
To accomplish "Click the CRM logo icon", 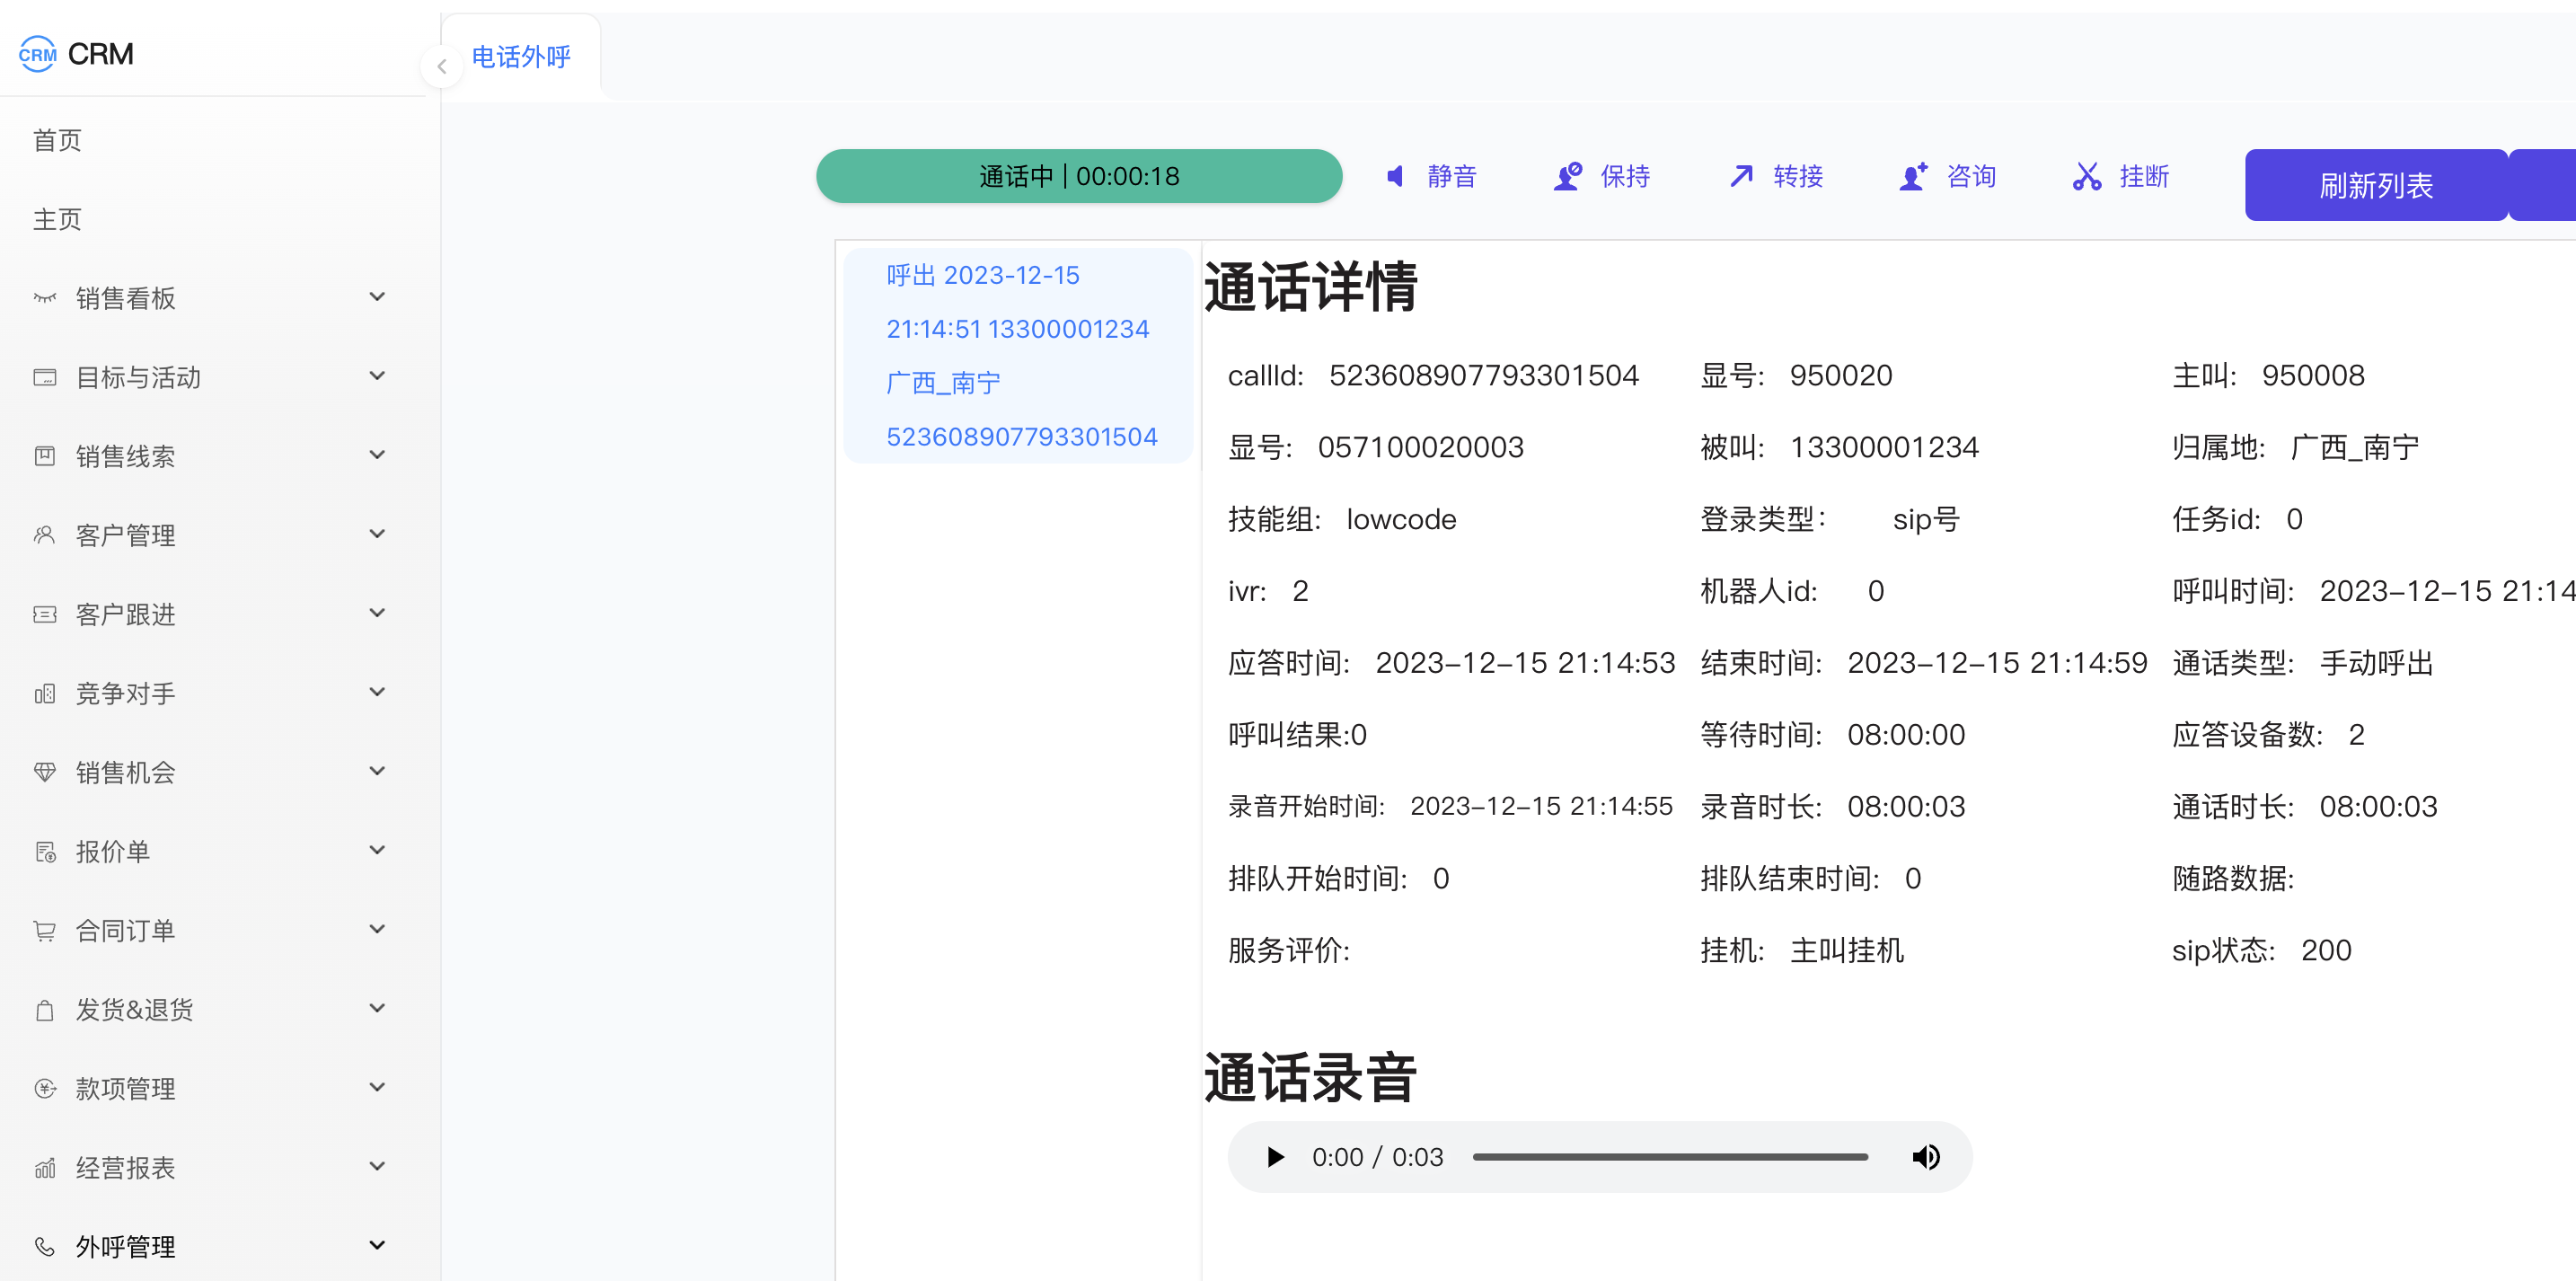I will (x=38, y=54).
